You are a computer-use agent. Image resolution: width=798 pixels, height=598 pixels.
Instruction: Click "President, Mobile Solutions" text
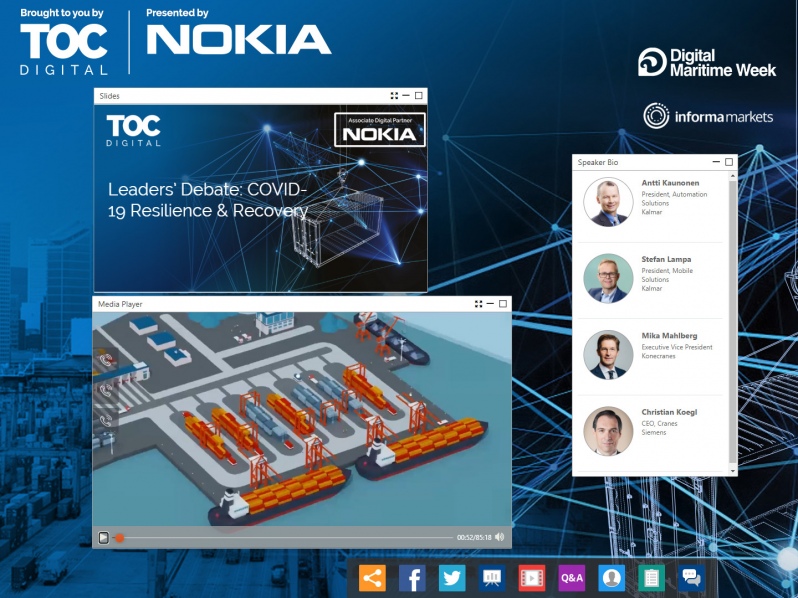coord(667,275)
